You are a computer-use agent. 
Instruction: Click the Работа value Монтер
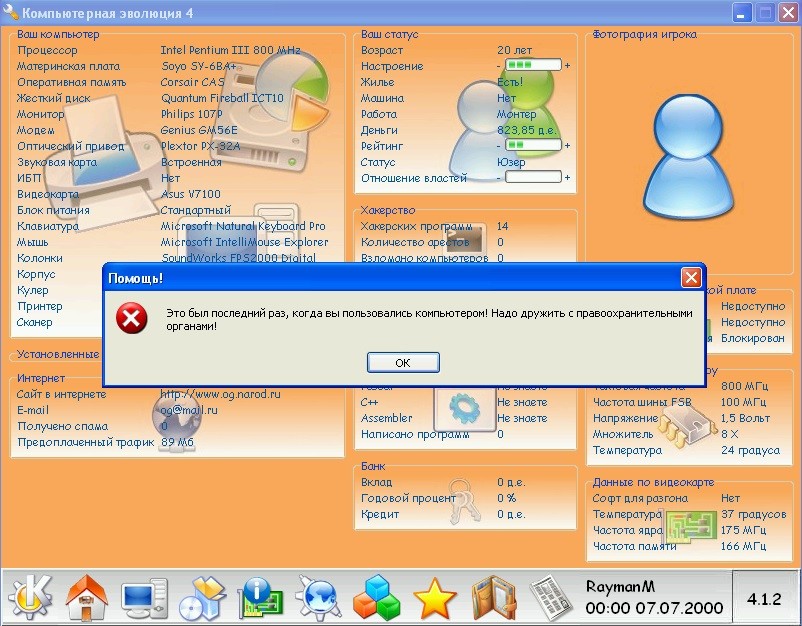tap(517, 114)
